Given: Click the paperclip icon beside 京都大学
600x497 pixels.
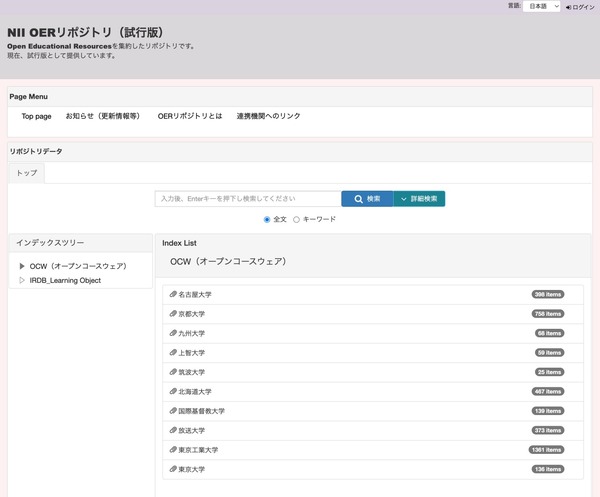Looking at the screenshot, I should 173,314.
